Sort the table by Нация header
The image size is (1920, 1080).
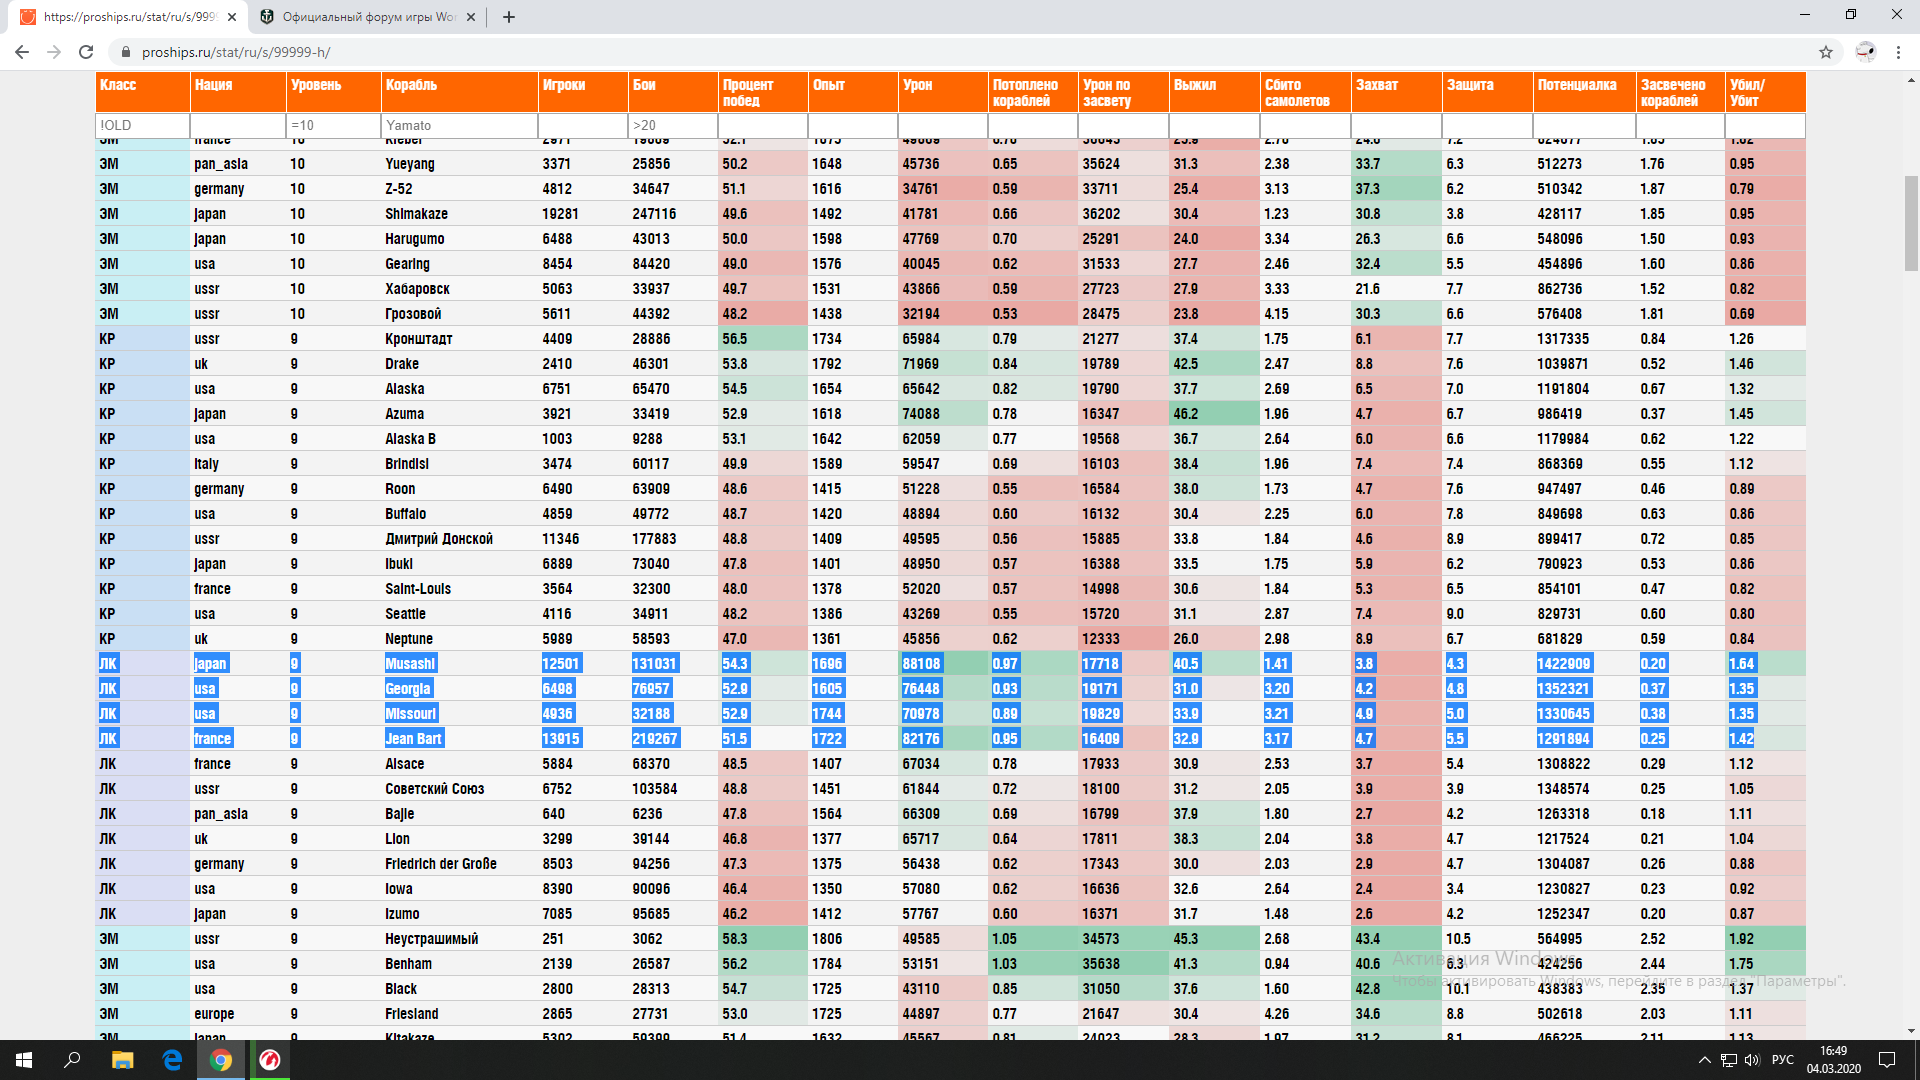[x=238, y=92]
